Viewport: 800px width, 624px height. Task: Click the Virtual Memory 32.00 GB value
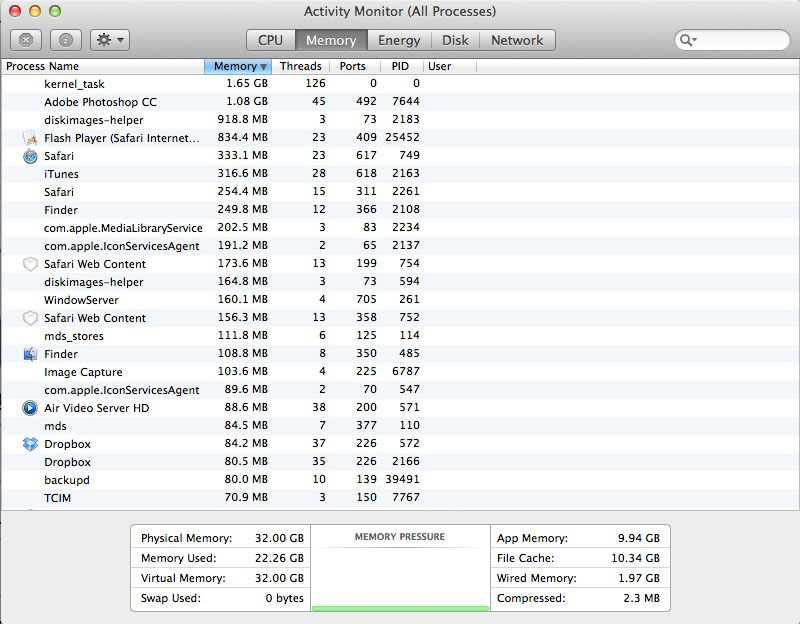pyautogui.click(x=279, y=578)
